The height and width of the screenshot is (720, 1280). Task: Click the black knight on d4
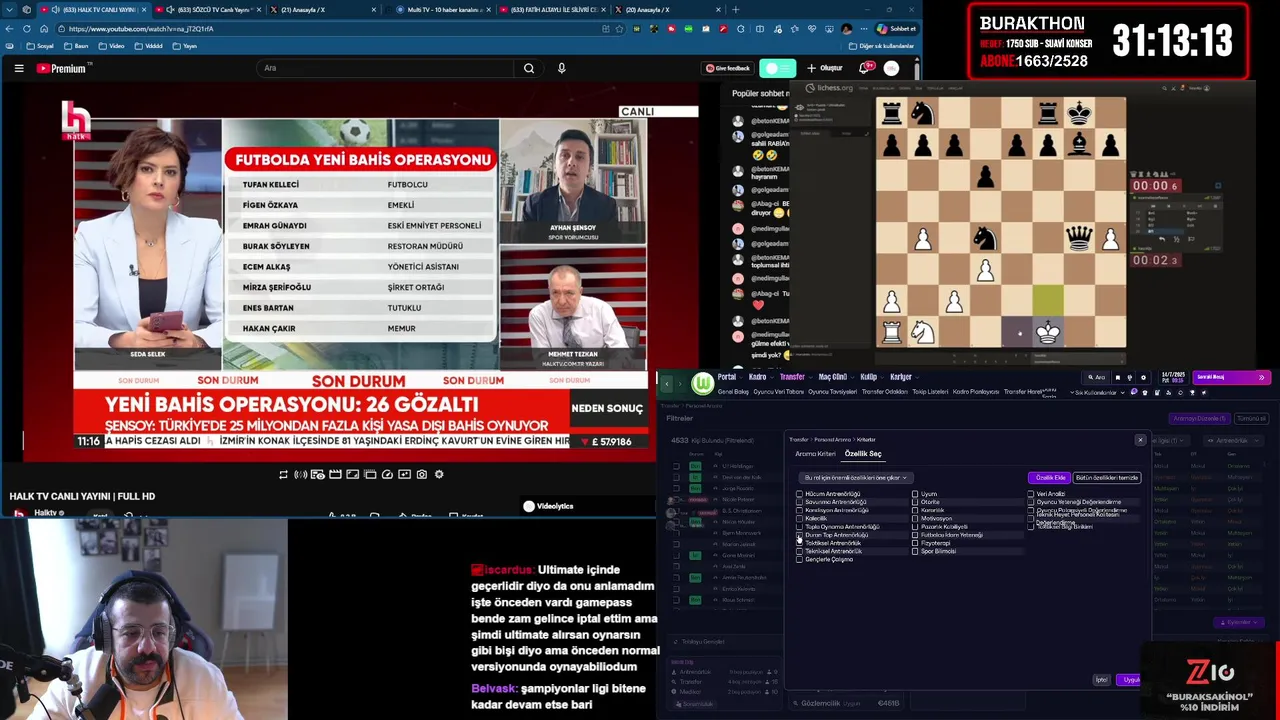point(985,238)
